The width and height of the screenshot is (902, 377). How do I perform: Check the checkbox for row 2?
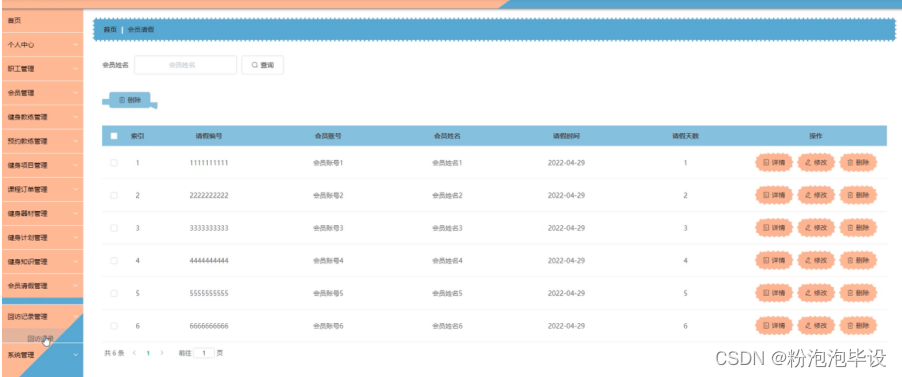114,196
